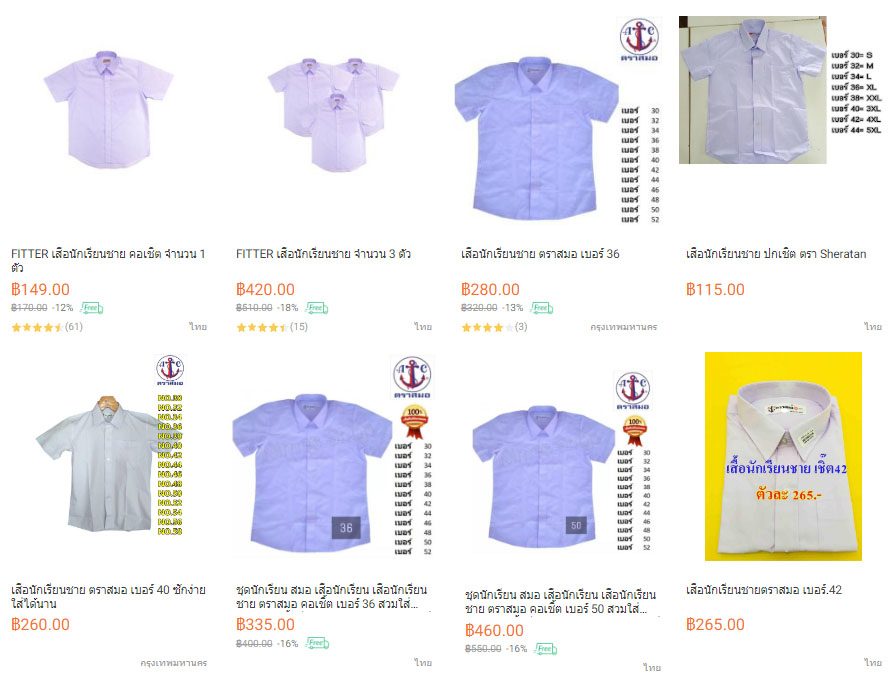Open the shirt image with 36 size badge
The width and height of the screenshot is (894, 679).
point(334,456)
